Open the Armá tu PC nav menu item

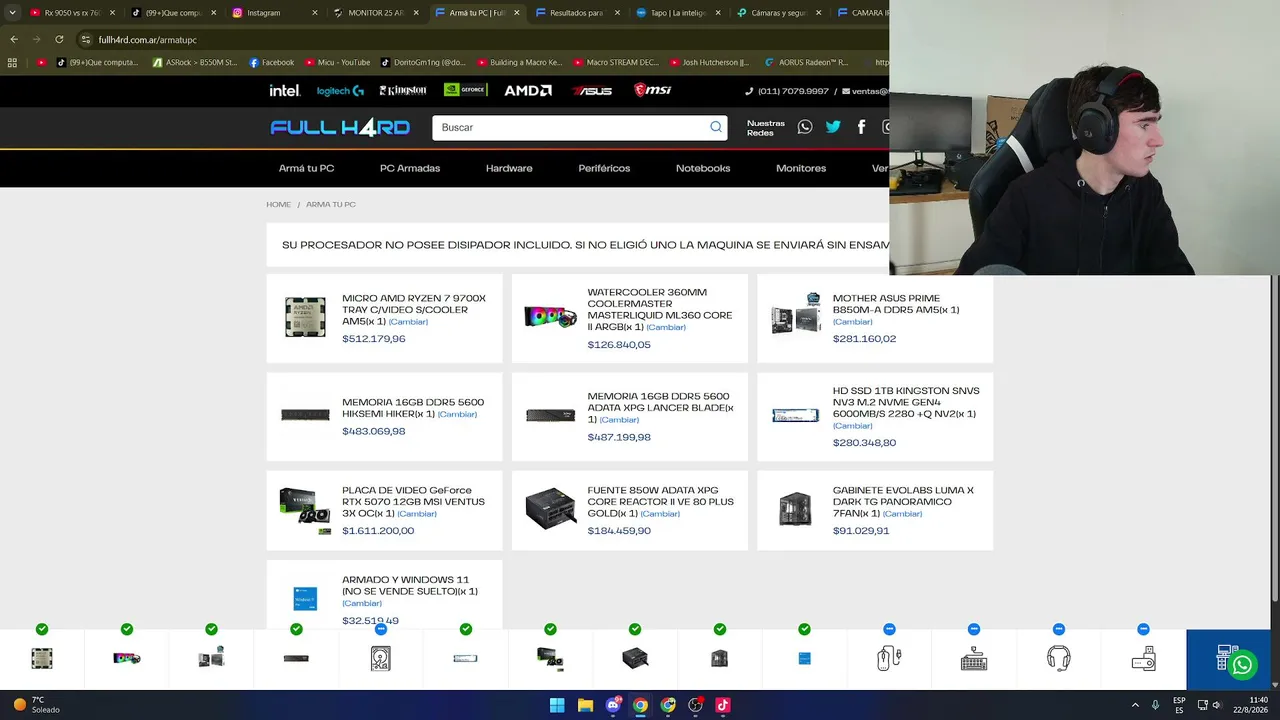306,168
